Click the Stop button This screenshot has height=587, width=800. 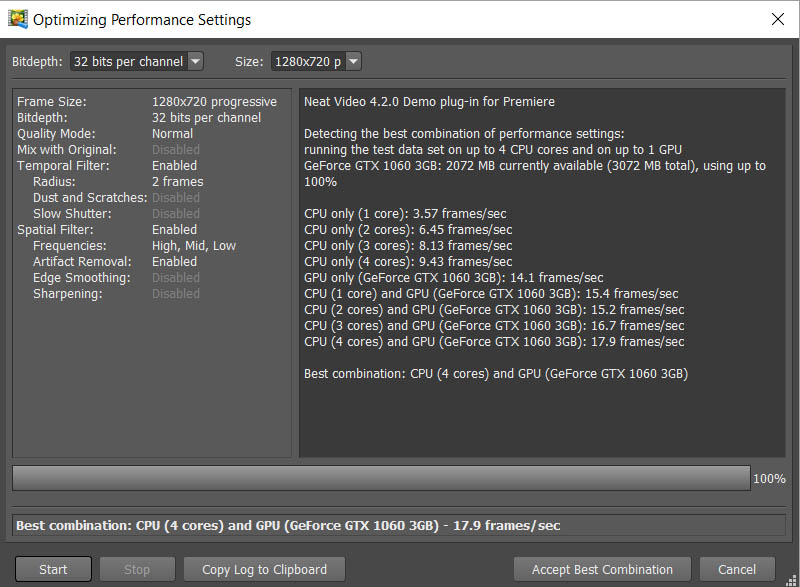pos(137,569)
